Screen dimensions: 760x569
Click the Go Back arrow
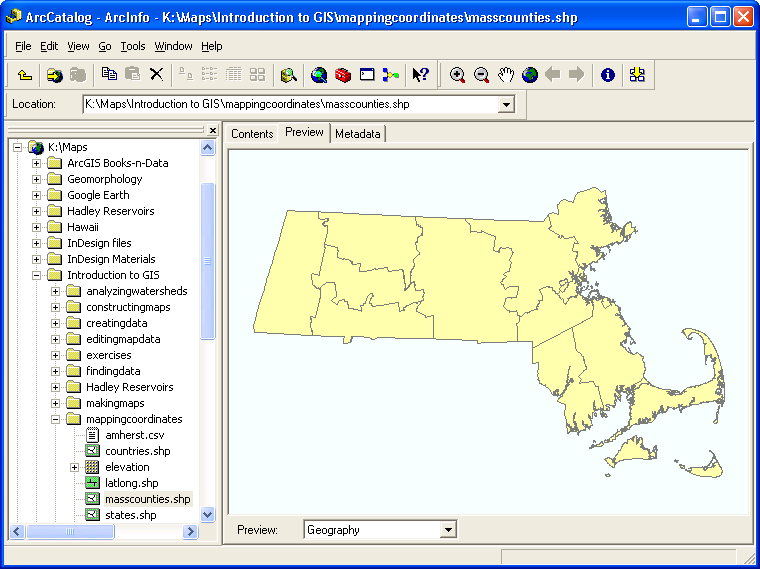tap(553, 74)
